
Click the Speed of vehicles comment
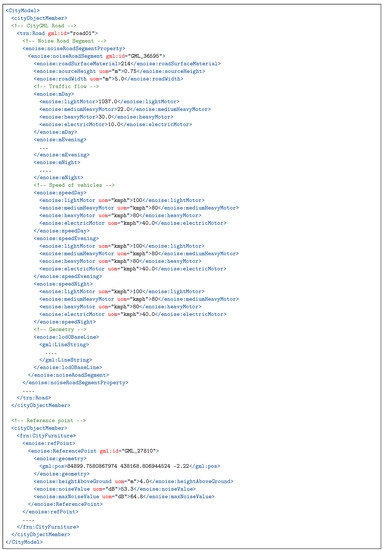pyautogui.click(x=74, y=185)
